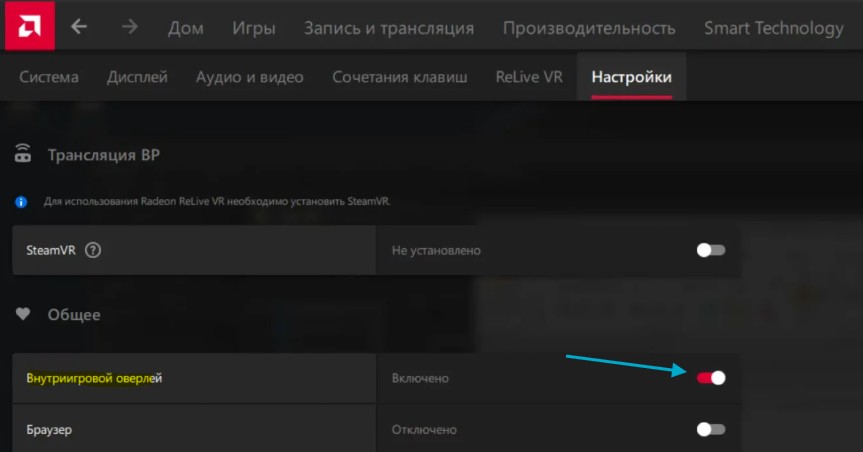Disable the Внутриигровой оверлей switch
This screenshot has width=863, height=452.
(710, 378)
